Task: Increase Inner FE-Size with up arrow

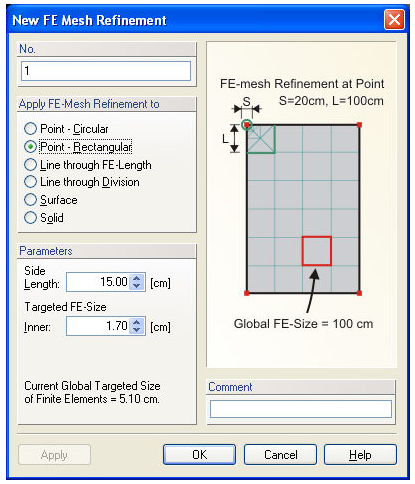Action: (x=137, y=322)
